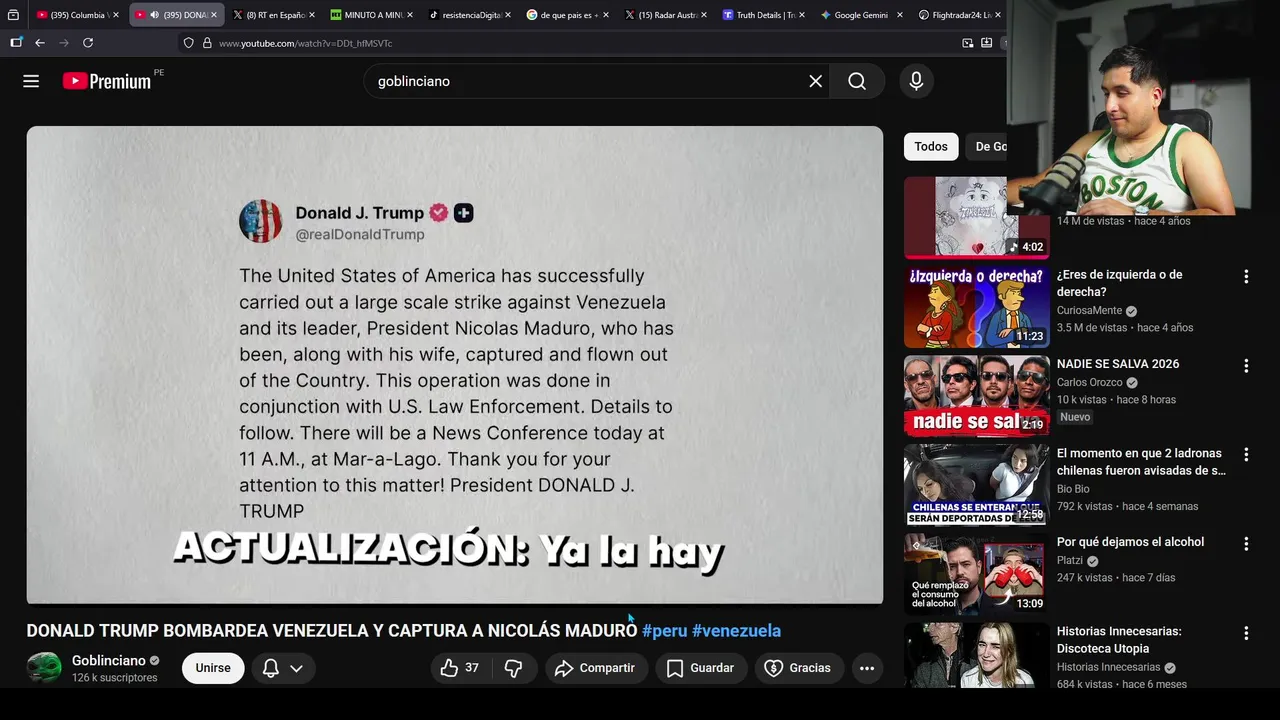The image size is (1280, 720).
Task: Select the Todos filter chip
Action: [931, 147]
